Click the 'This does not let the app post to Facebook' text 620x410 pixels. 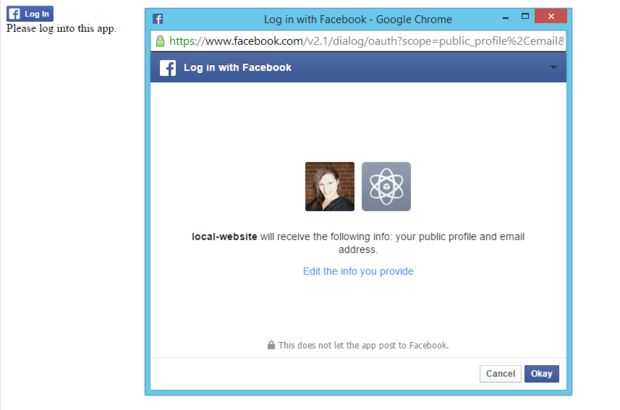coord(363,345)
